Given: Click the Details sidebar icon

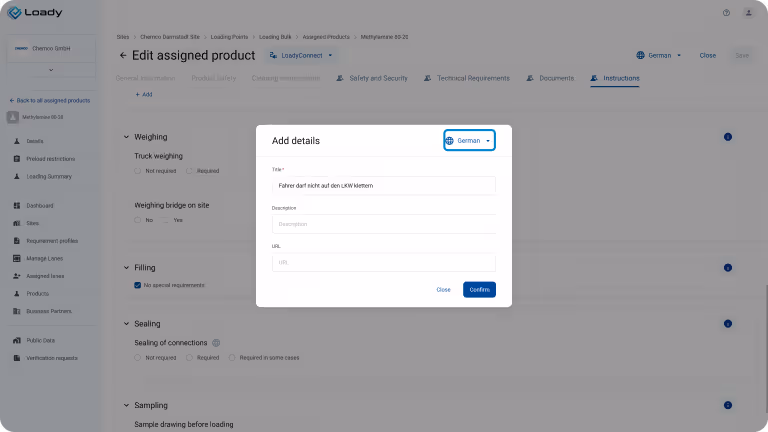Looking at the screenshot, I should pos(17,141).
